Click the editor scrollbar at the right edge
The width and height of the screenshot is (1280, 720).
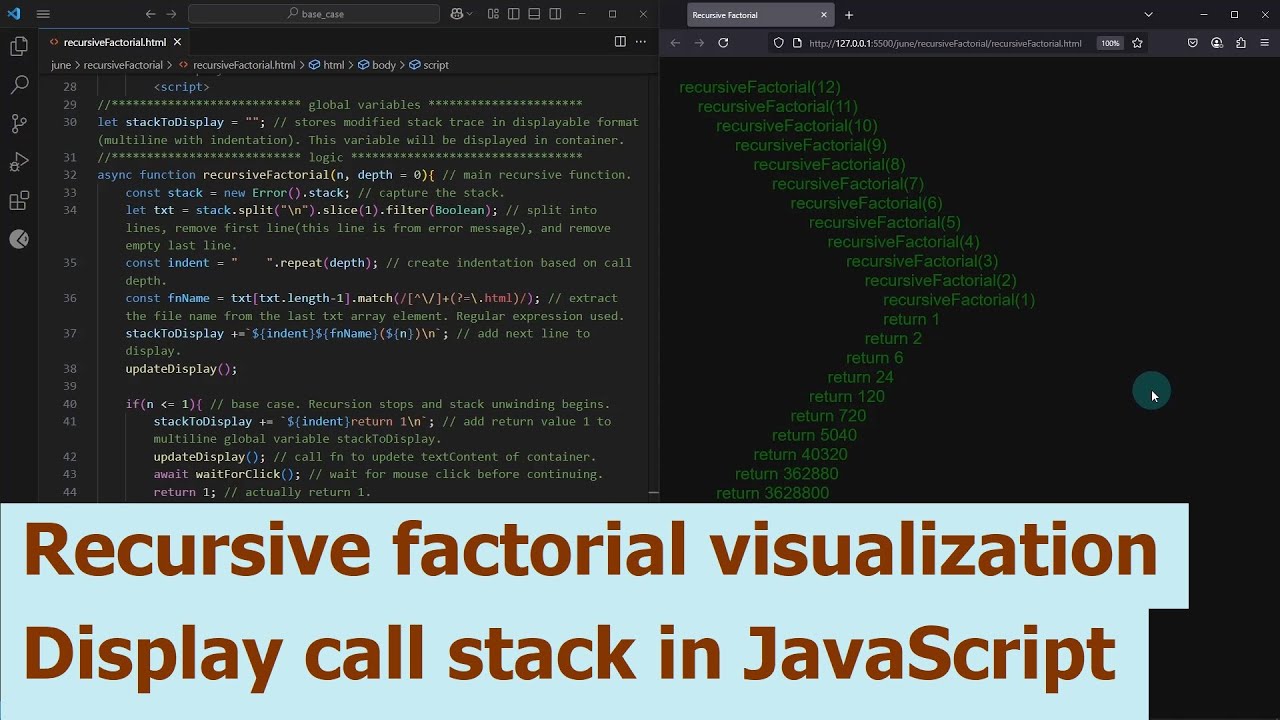coord(654,290)
